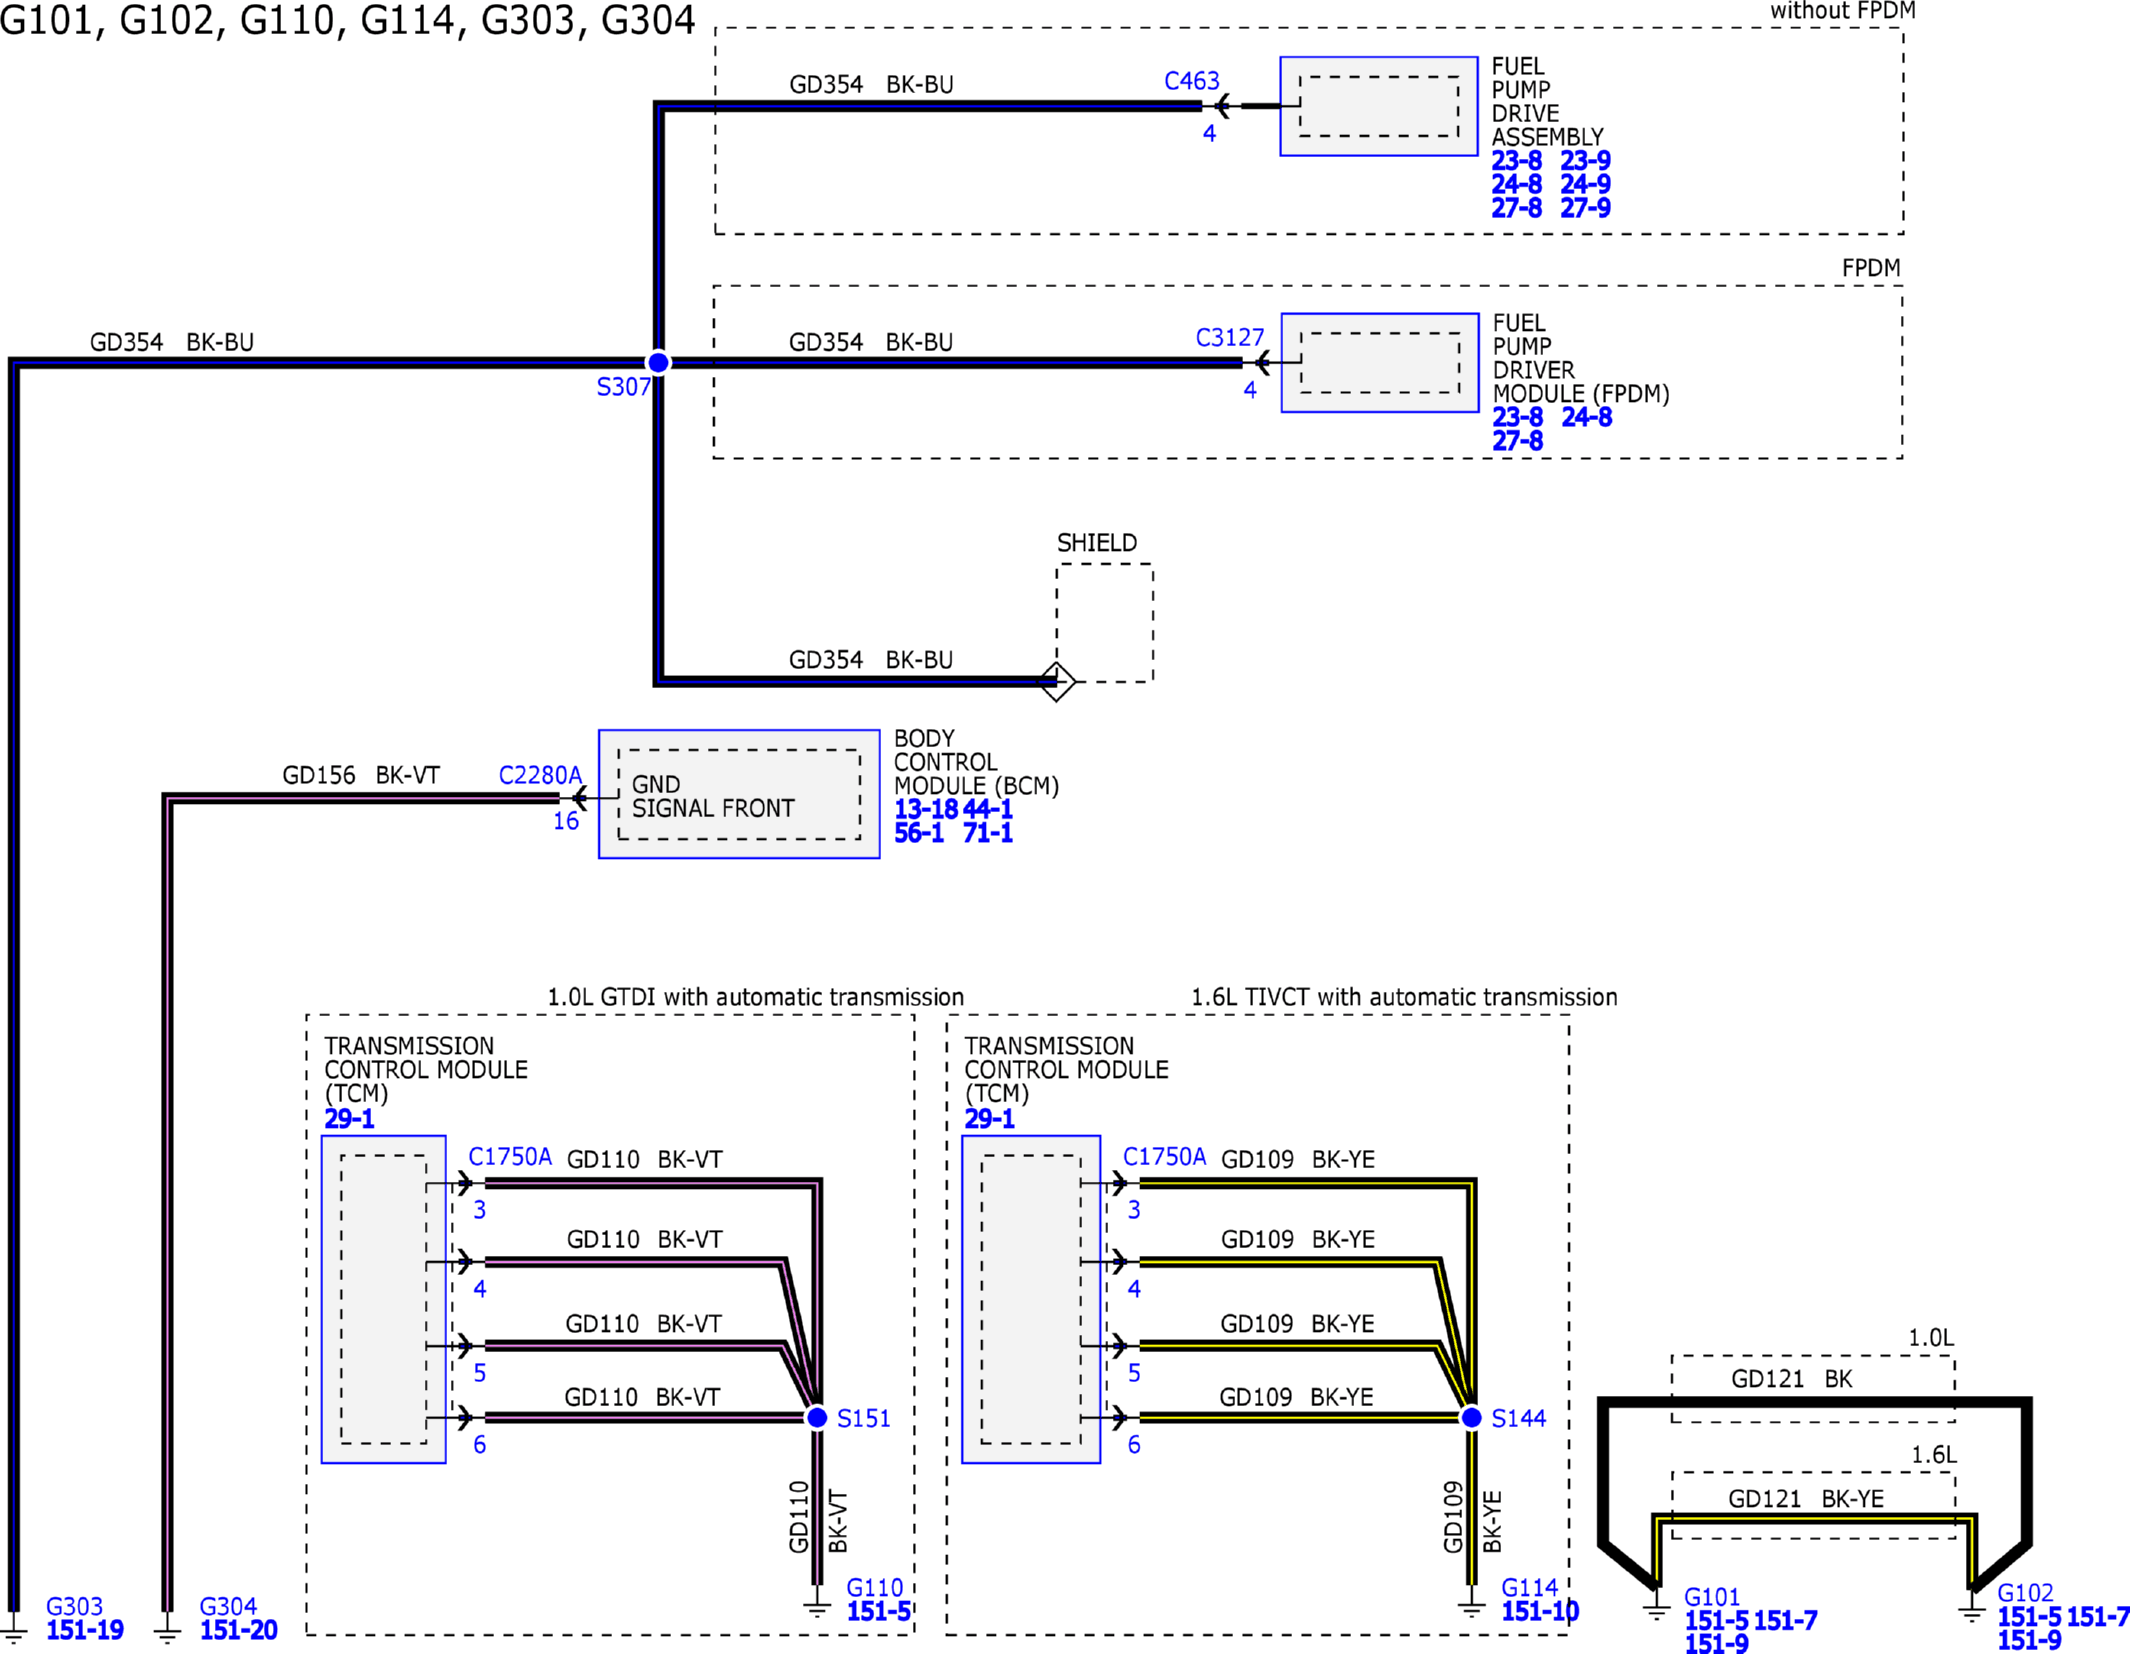Open link 27-8 under Fuel Pump Driver Module
Screen dimensions: 2130x1654
pos(1517,441)
